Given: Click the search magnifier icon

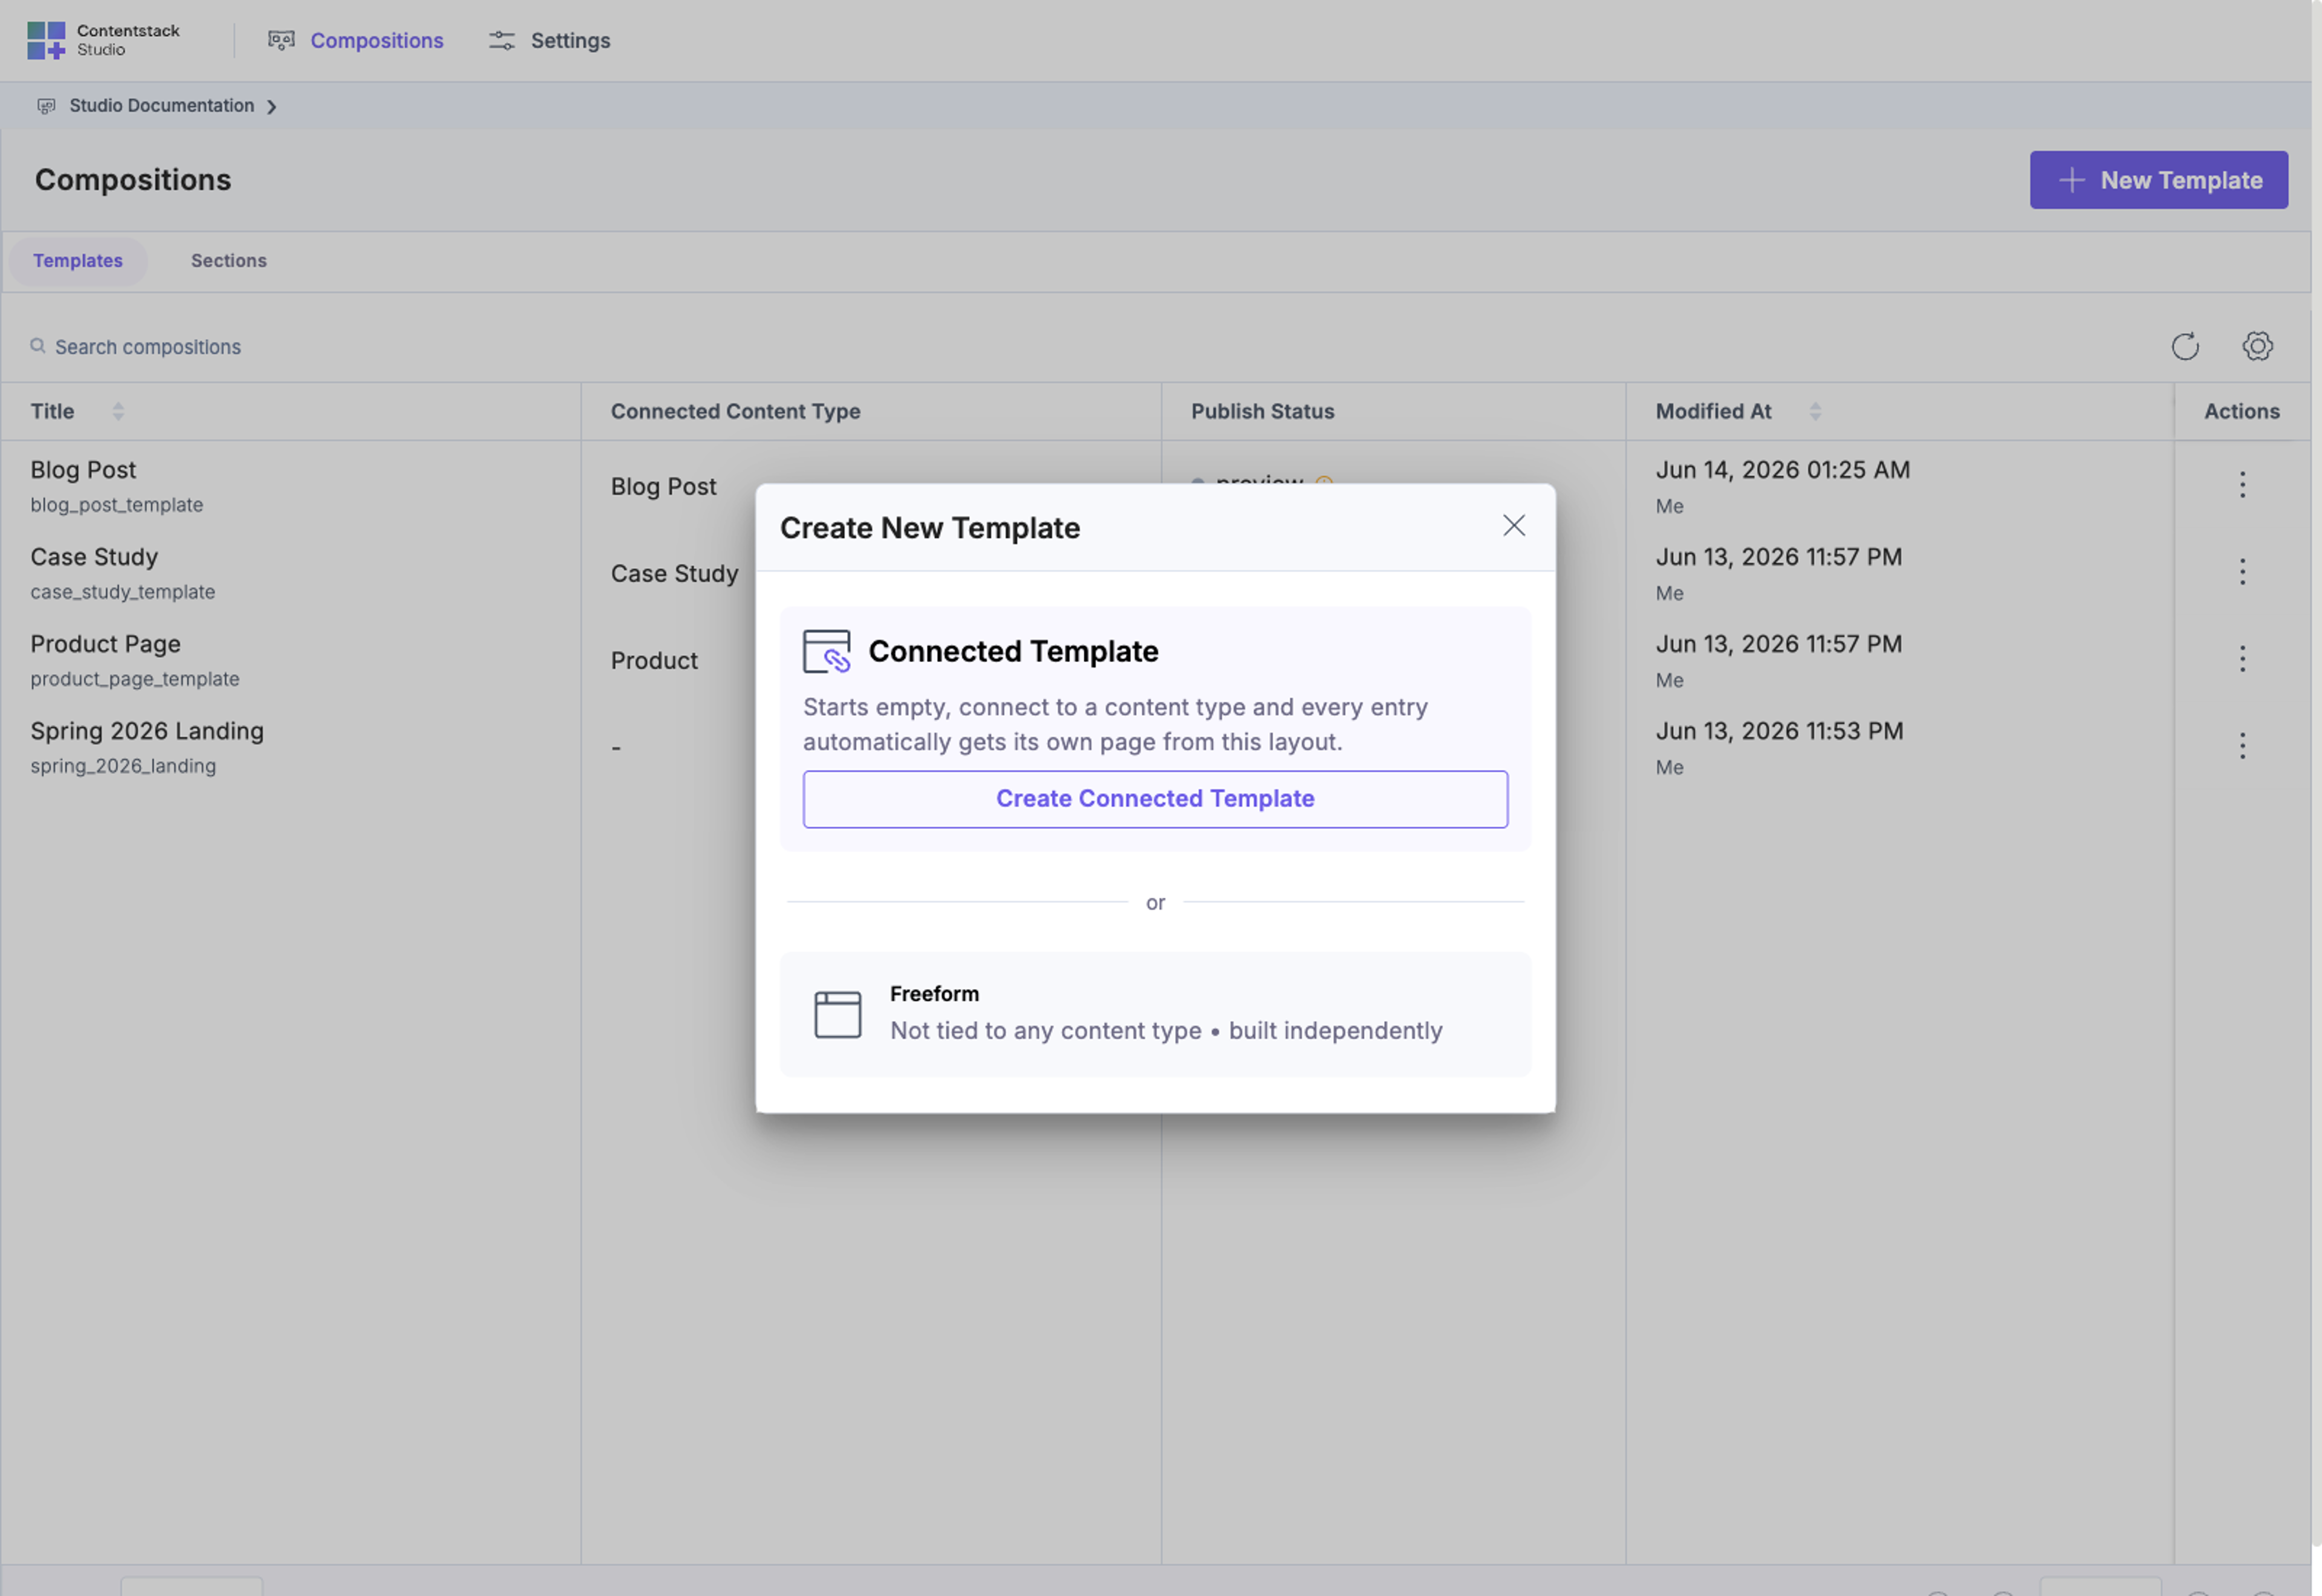Looking at the screenshot, I should 38,346.
